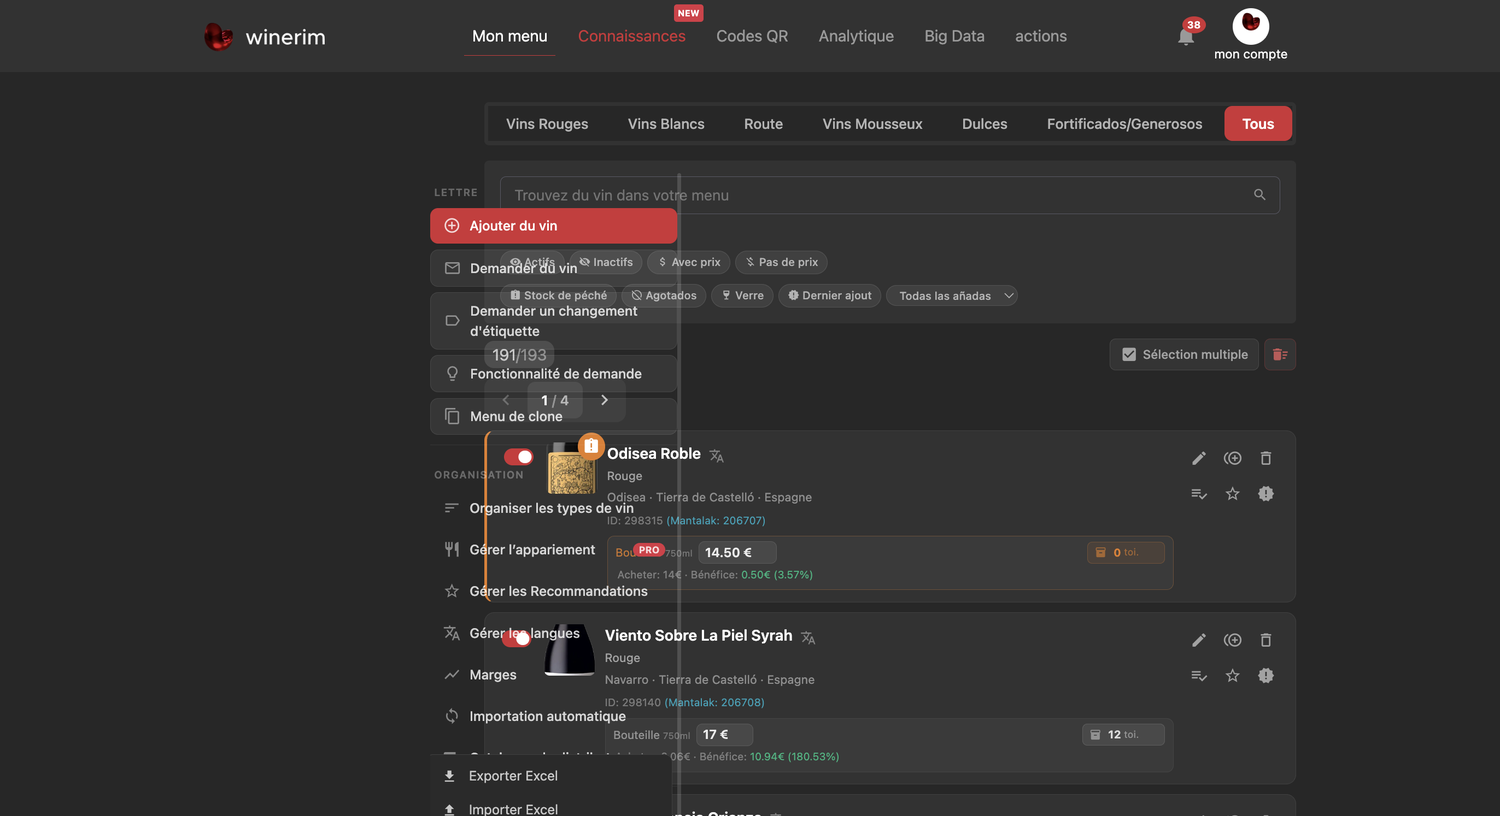Toggle the Agotados filter chip
This screenshot has width=1500, height=816.
pyautogui.click(x=664, y=296)
